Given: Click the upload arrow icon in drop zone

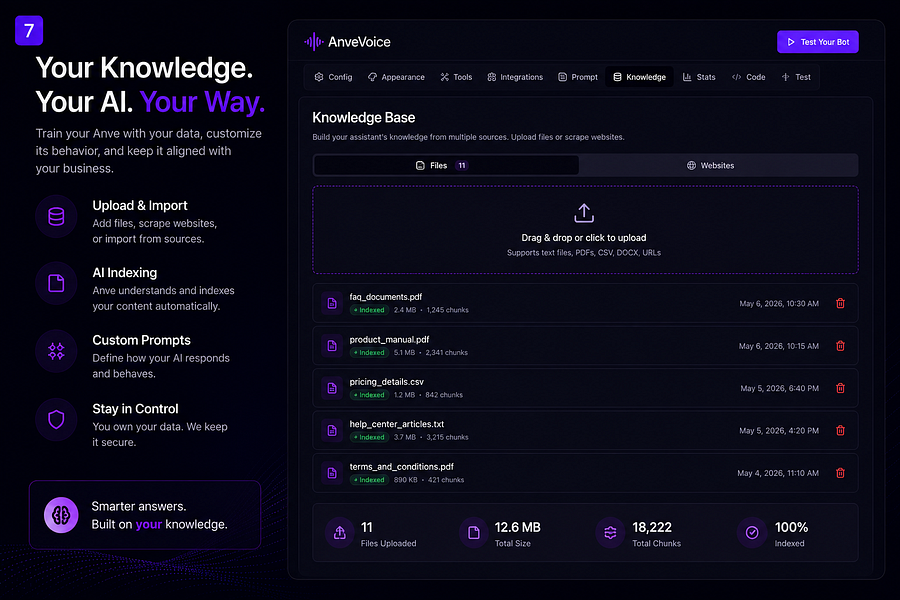Looking at the screenshot, I should click(584, 213).
